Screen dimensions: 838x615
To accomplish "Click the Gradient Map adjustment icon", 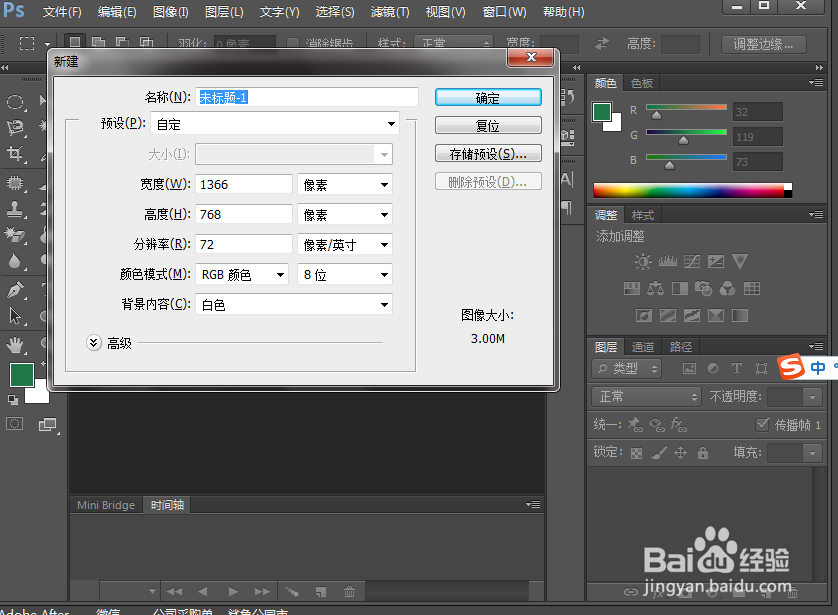I will (740, 315).
